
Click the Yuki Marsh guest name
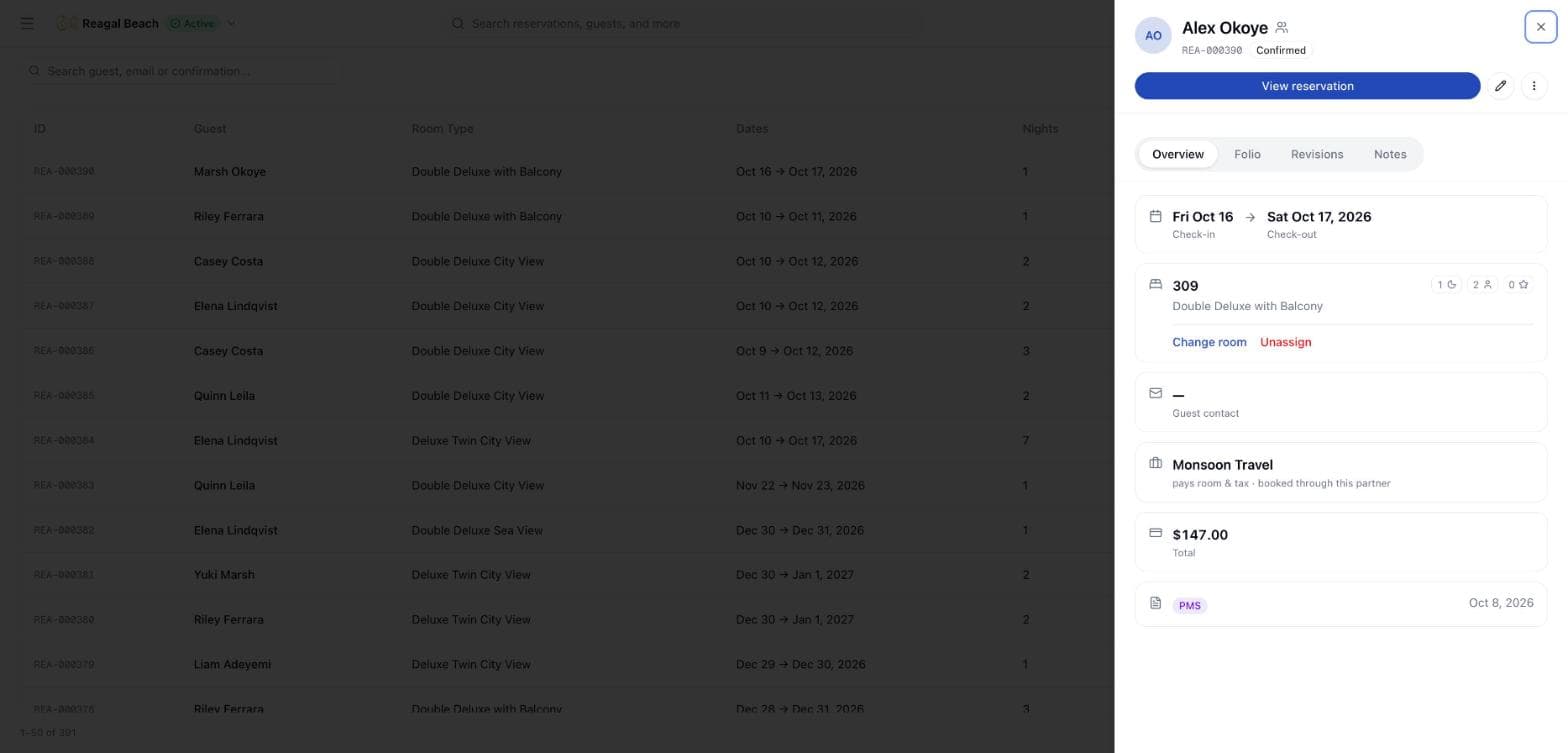(224, 575)
